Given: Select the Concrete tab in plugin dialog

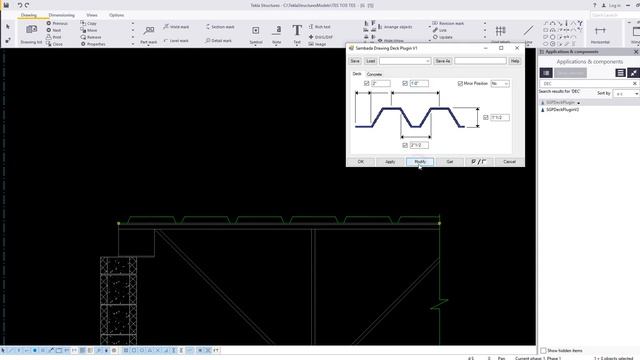Looking at the screenshot, I should [x=374, y=74].
